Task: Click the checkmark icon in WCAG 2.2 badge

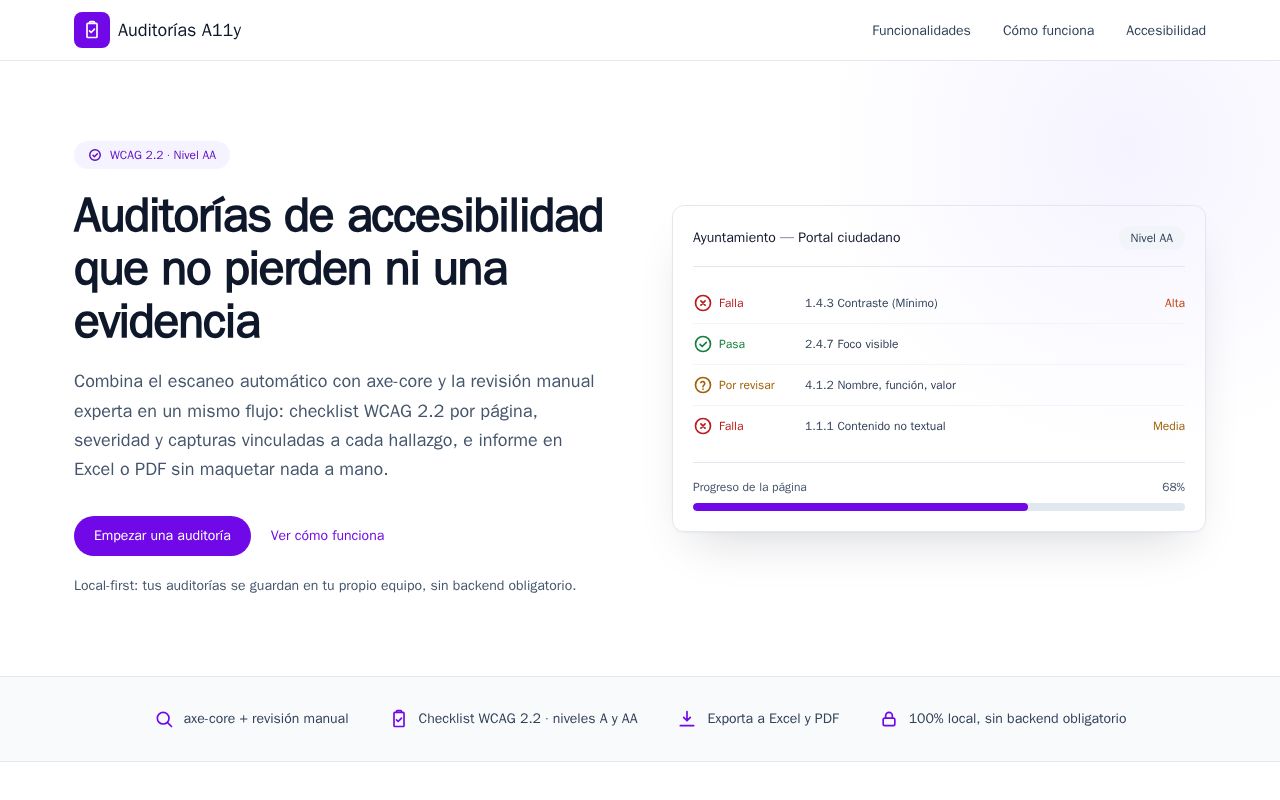Action: click(x=95, y=155)
